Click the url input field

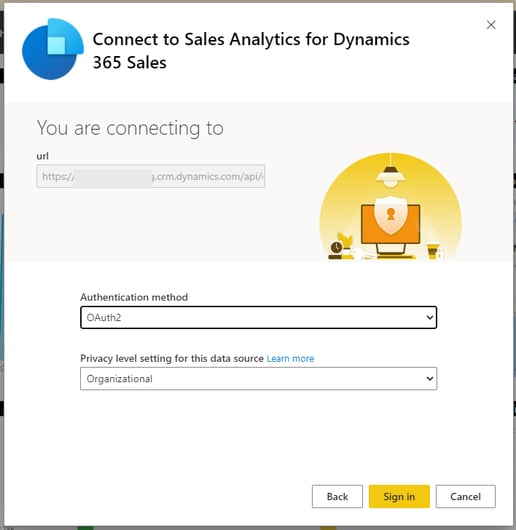150,176
